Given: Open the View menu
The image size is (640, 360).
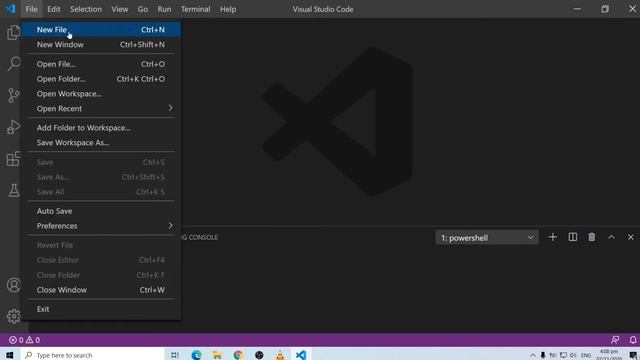Looking at the screenshot, I should pos(120,9).
